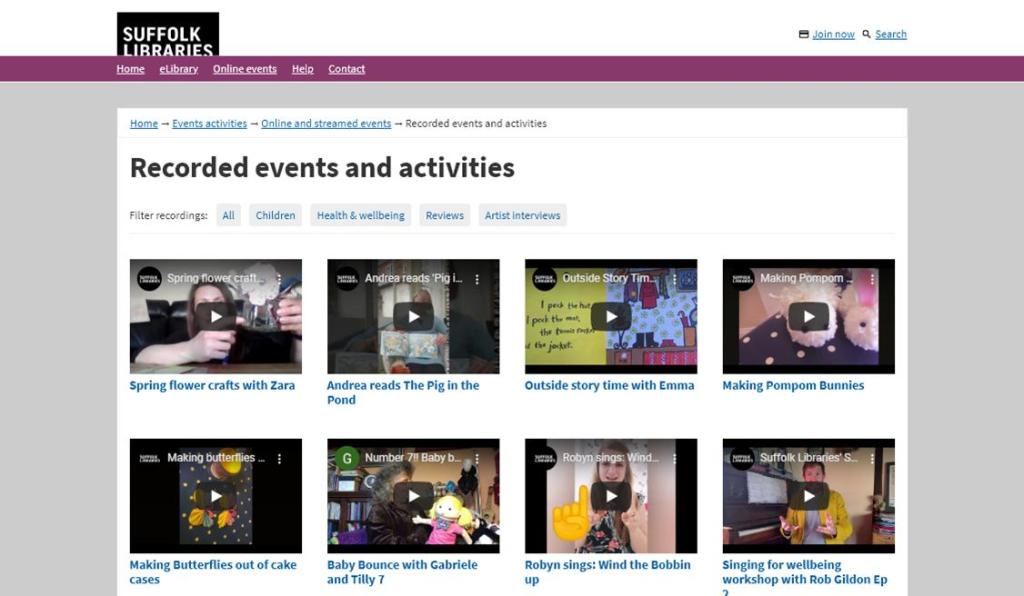Filter recordings by Children
The width and height of the screenshot is (1024, 596).
275,215
